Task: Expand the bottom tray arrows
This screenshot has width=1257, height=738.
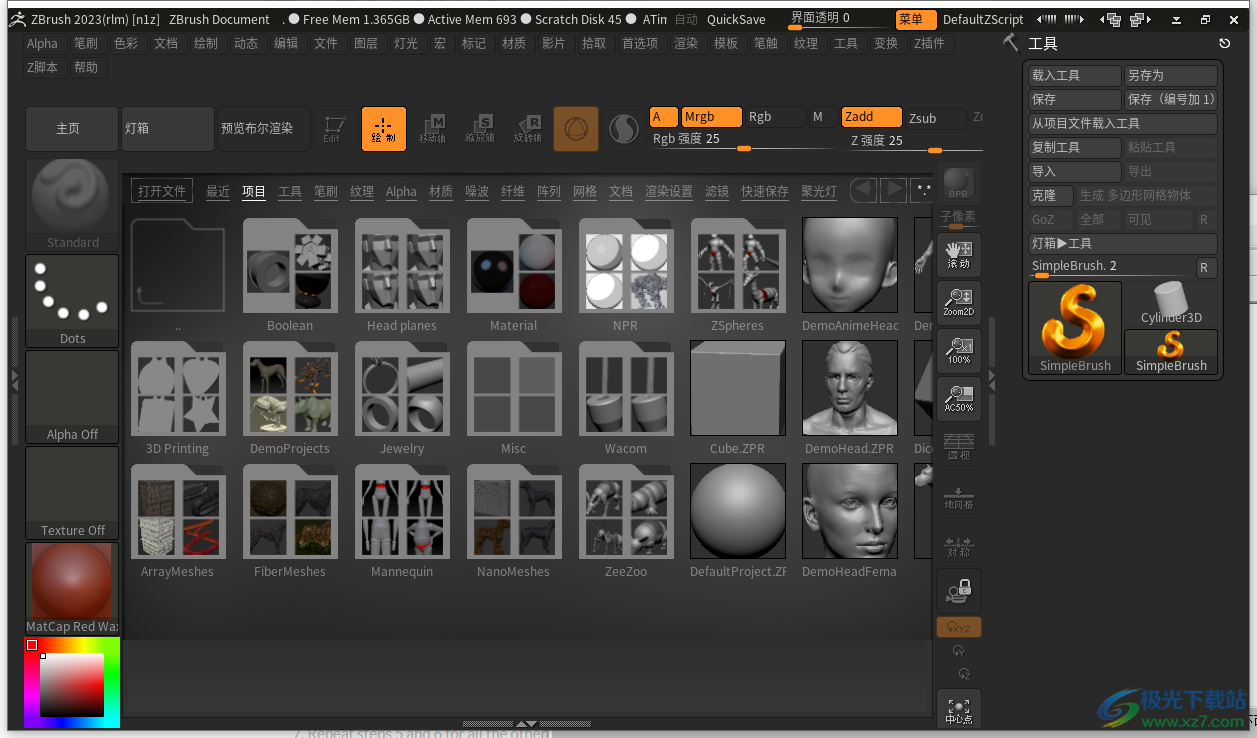Action: click(x=526, y=723)
